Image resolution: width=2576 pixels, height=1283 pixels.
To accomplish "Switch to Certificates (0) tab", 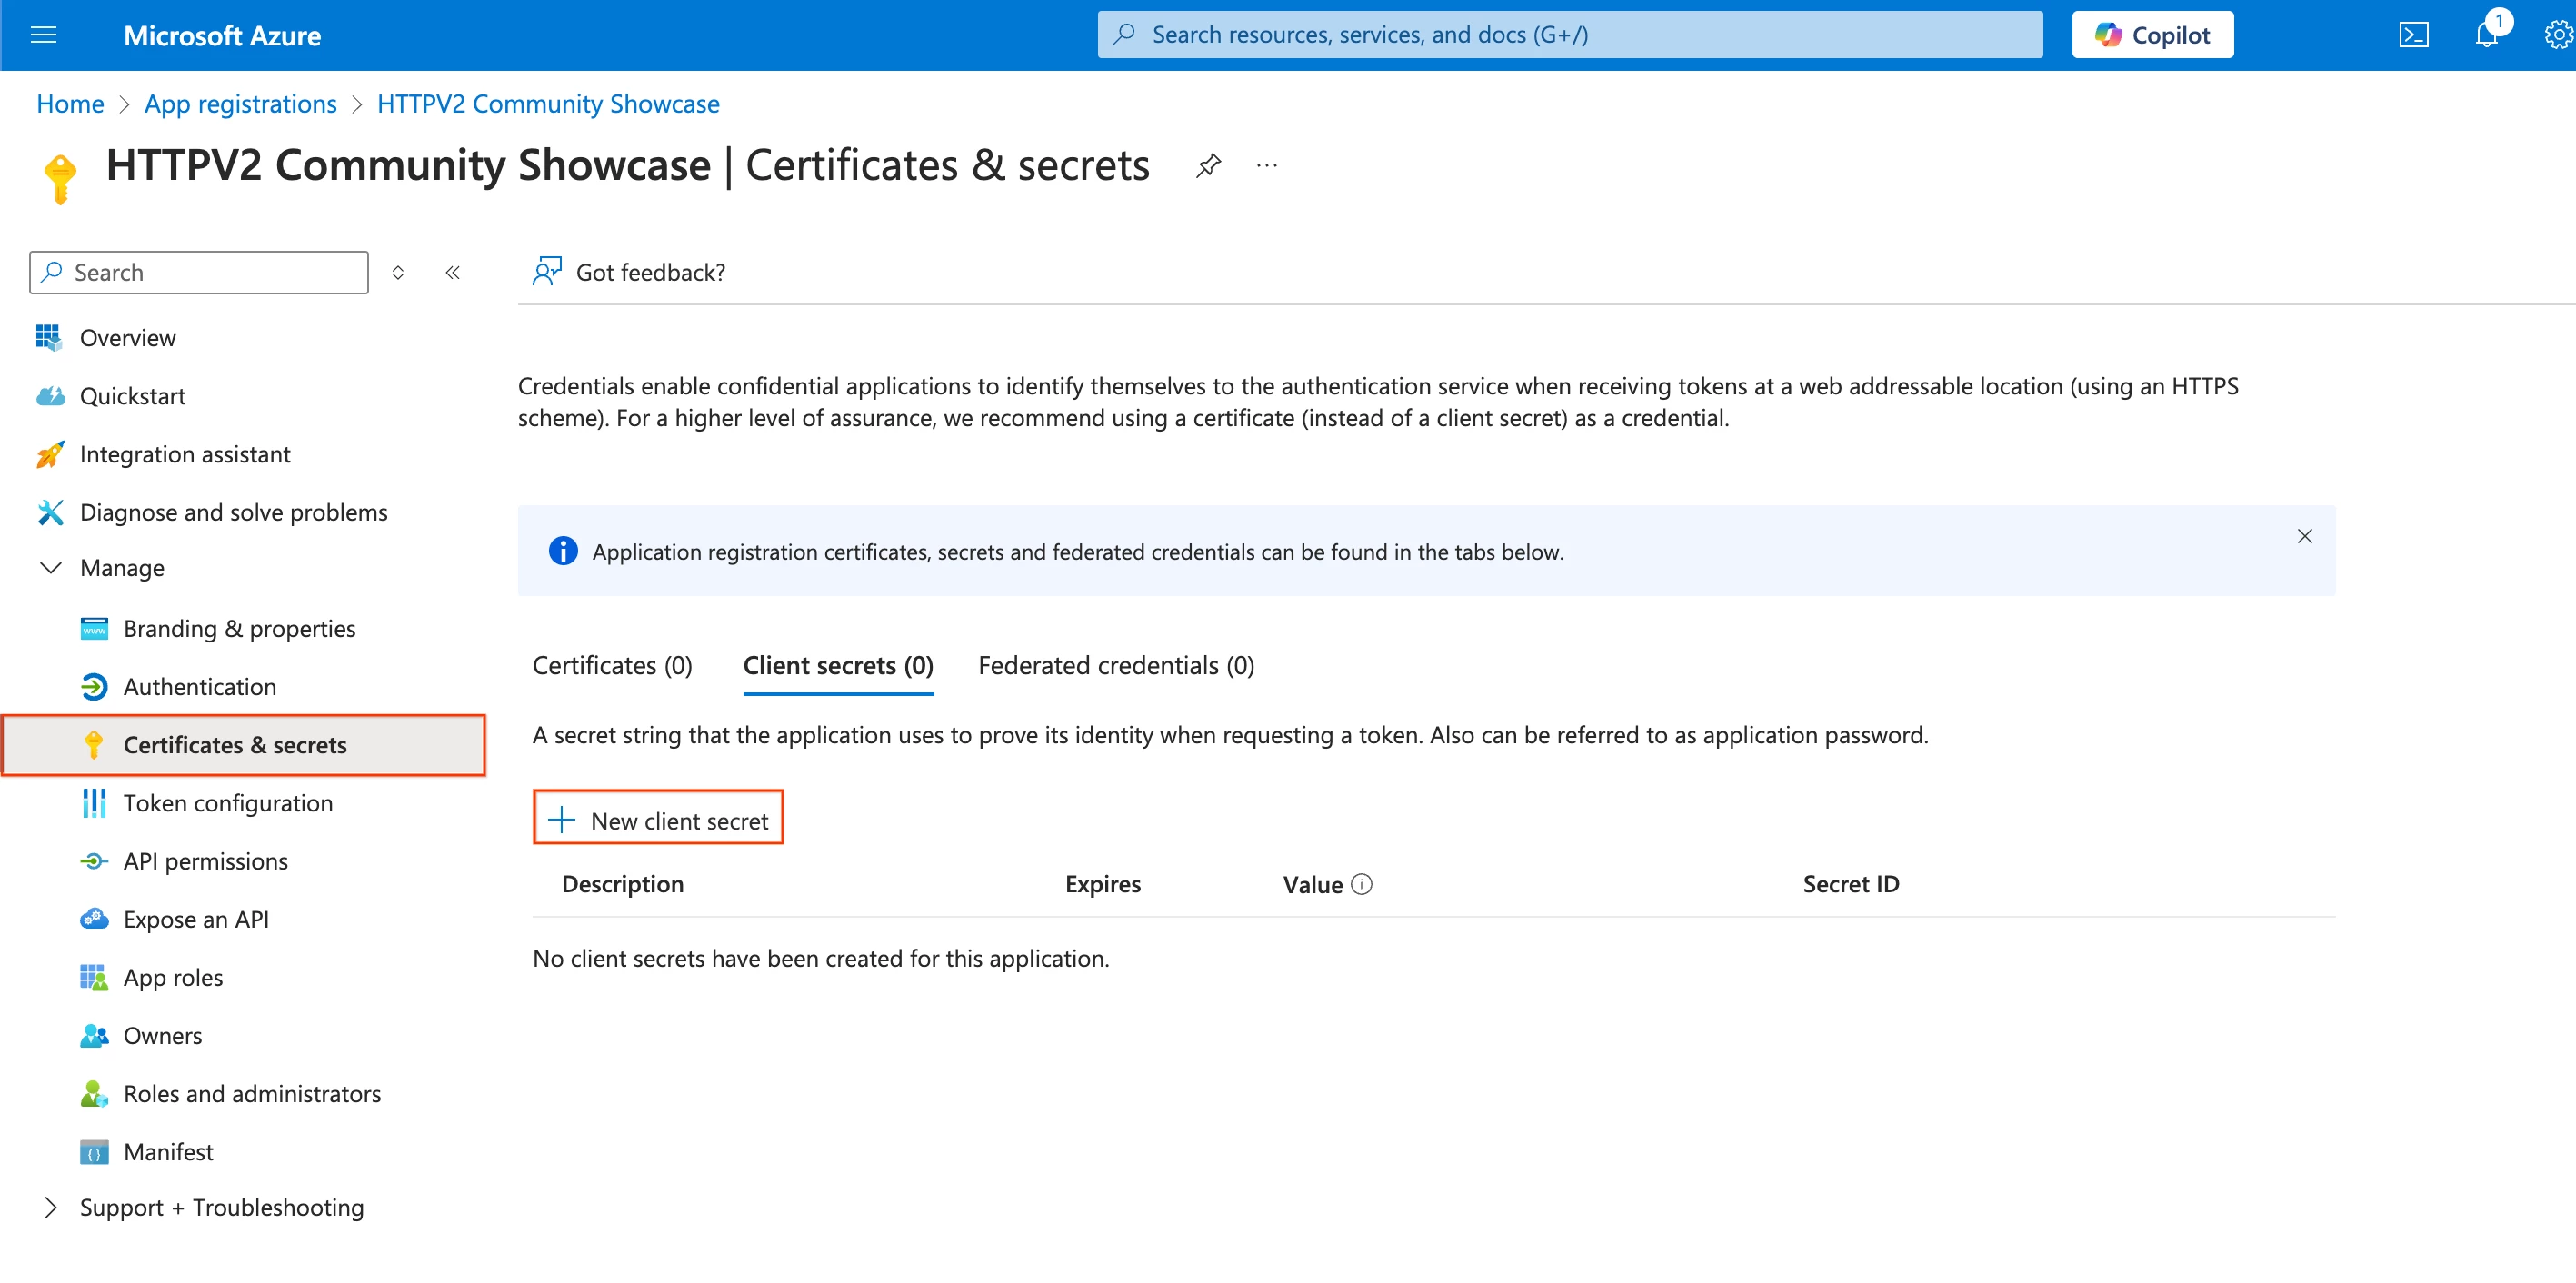I will click(x=612, y=665).
